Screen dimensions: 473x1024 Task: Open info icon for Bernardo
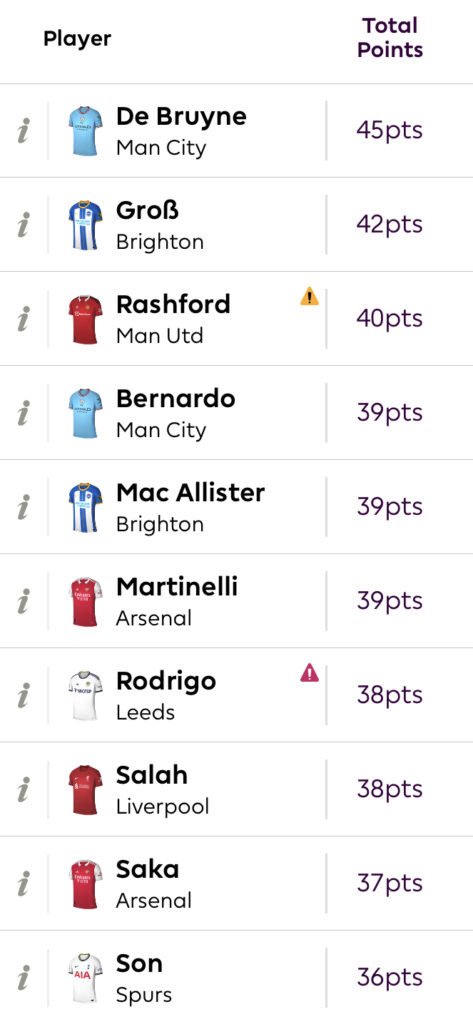coord(24,413)
